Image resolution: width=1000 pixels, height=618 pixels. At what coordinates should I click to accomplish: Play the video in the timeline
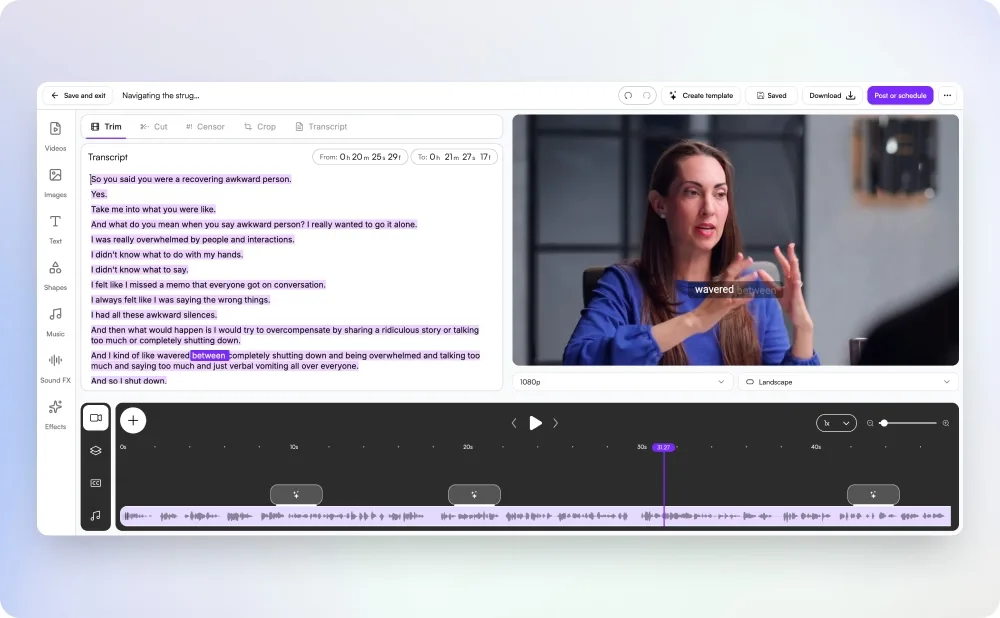535,423
